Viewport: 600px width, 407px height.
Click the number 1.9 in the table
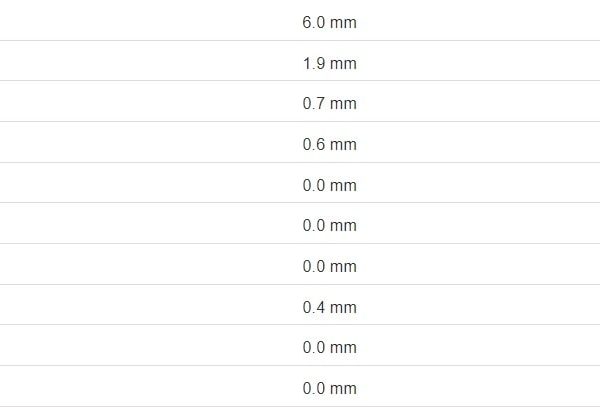(x=313, y=64)
